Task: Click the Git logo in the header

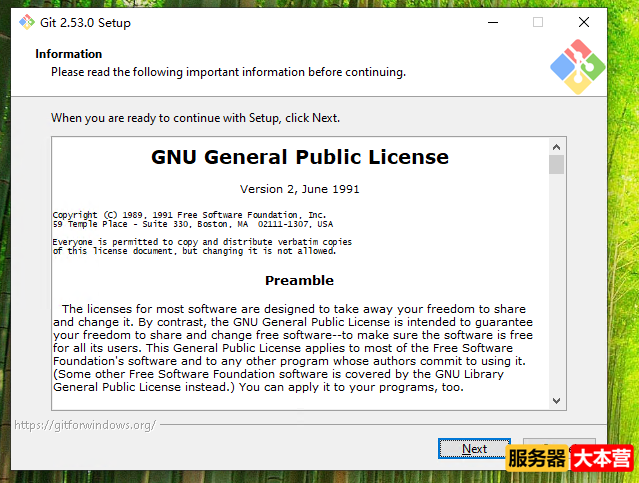Action: (577, 68)
